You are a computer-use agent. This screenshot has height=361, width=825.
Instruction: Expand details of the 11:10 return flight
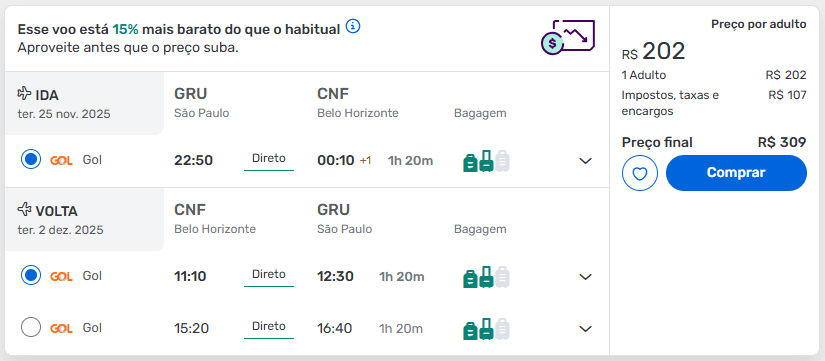click(x=586, y=277)
